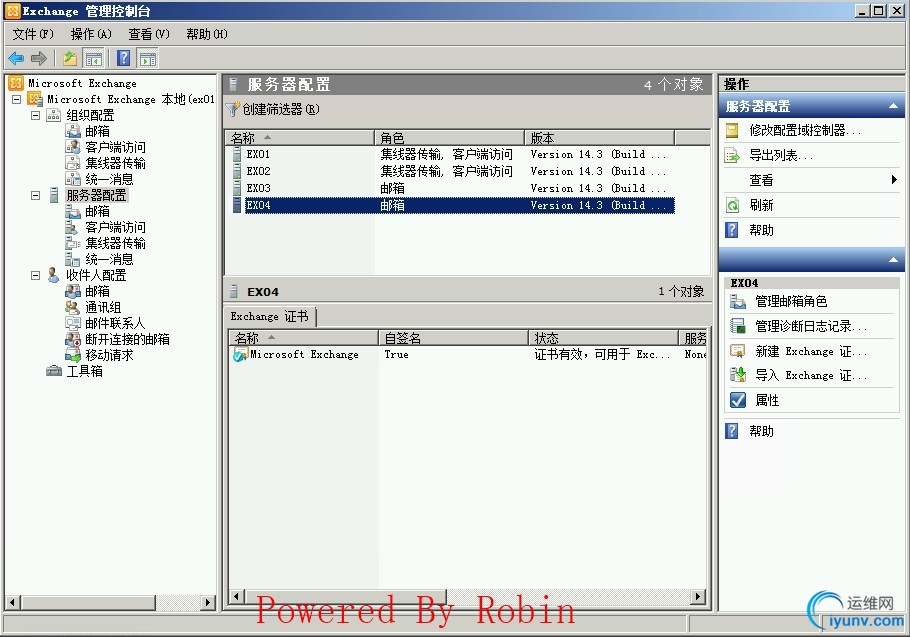The image size is (910, 637).
Task: Click the Up one level toolbar icon
Action: tap(70, 58)
